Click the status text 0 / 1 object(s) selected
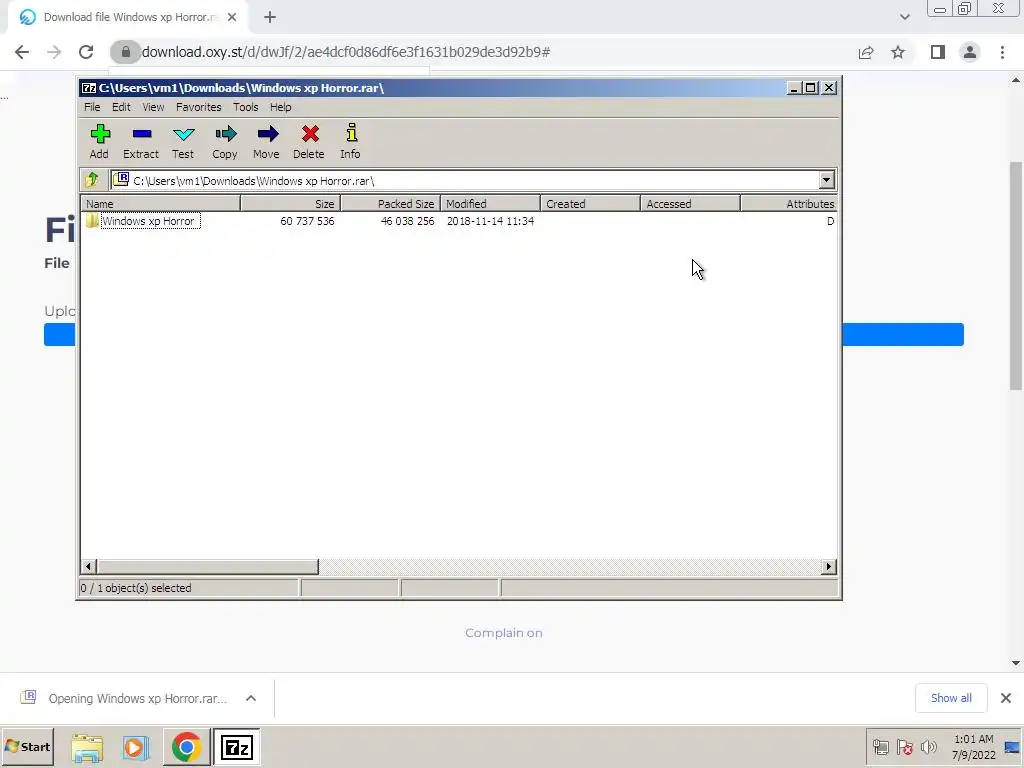 pyautogui.click(x=136, y=588)
